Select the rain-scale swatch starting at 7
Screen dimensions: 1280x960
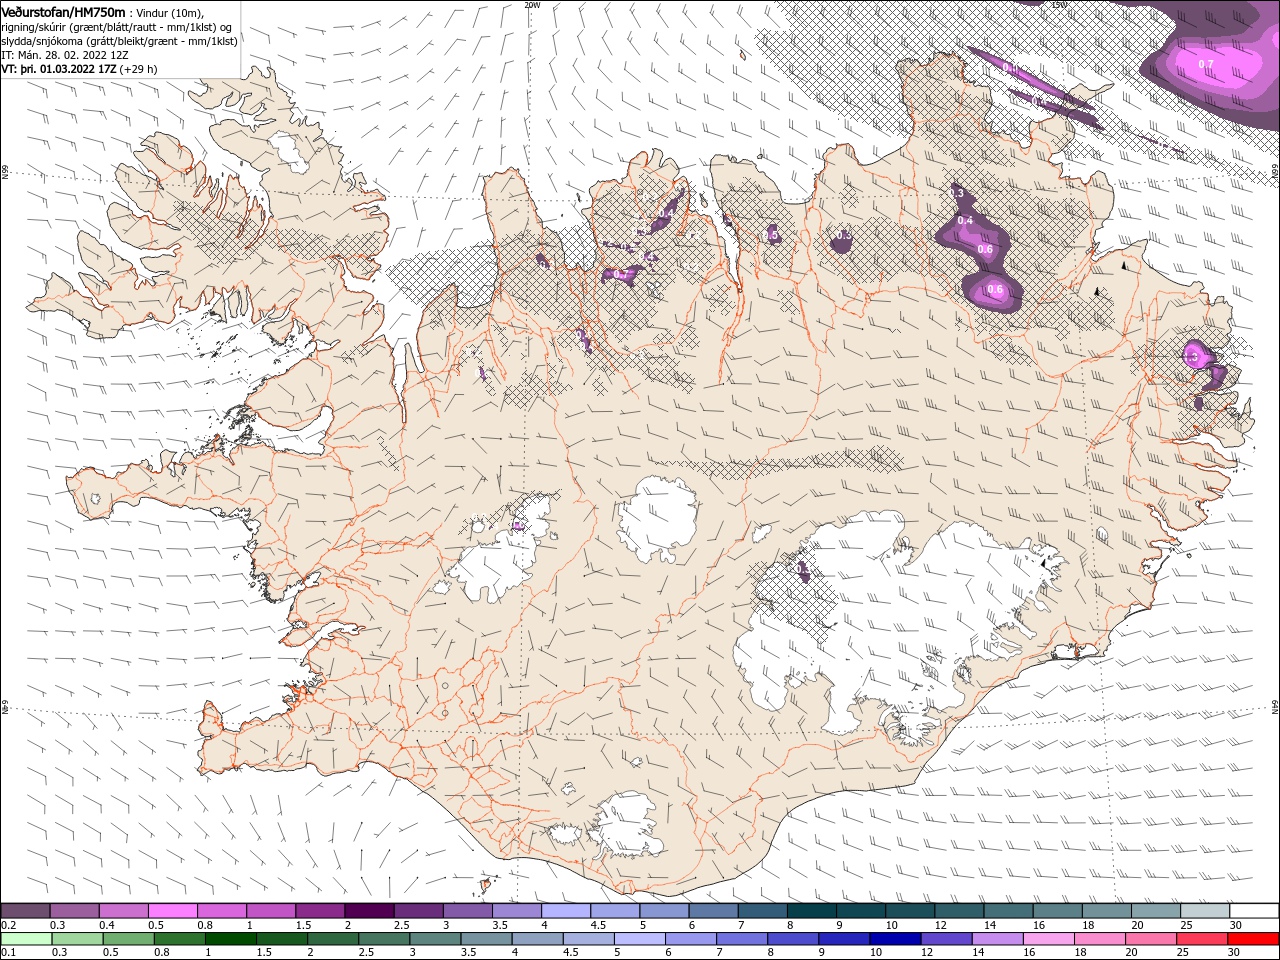coord(742,939)
